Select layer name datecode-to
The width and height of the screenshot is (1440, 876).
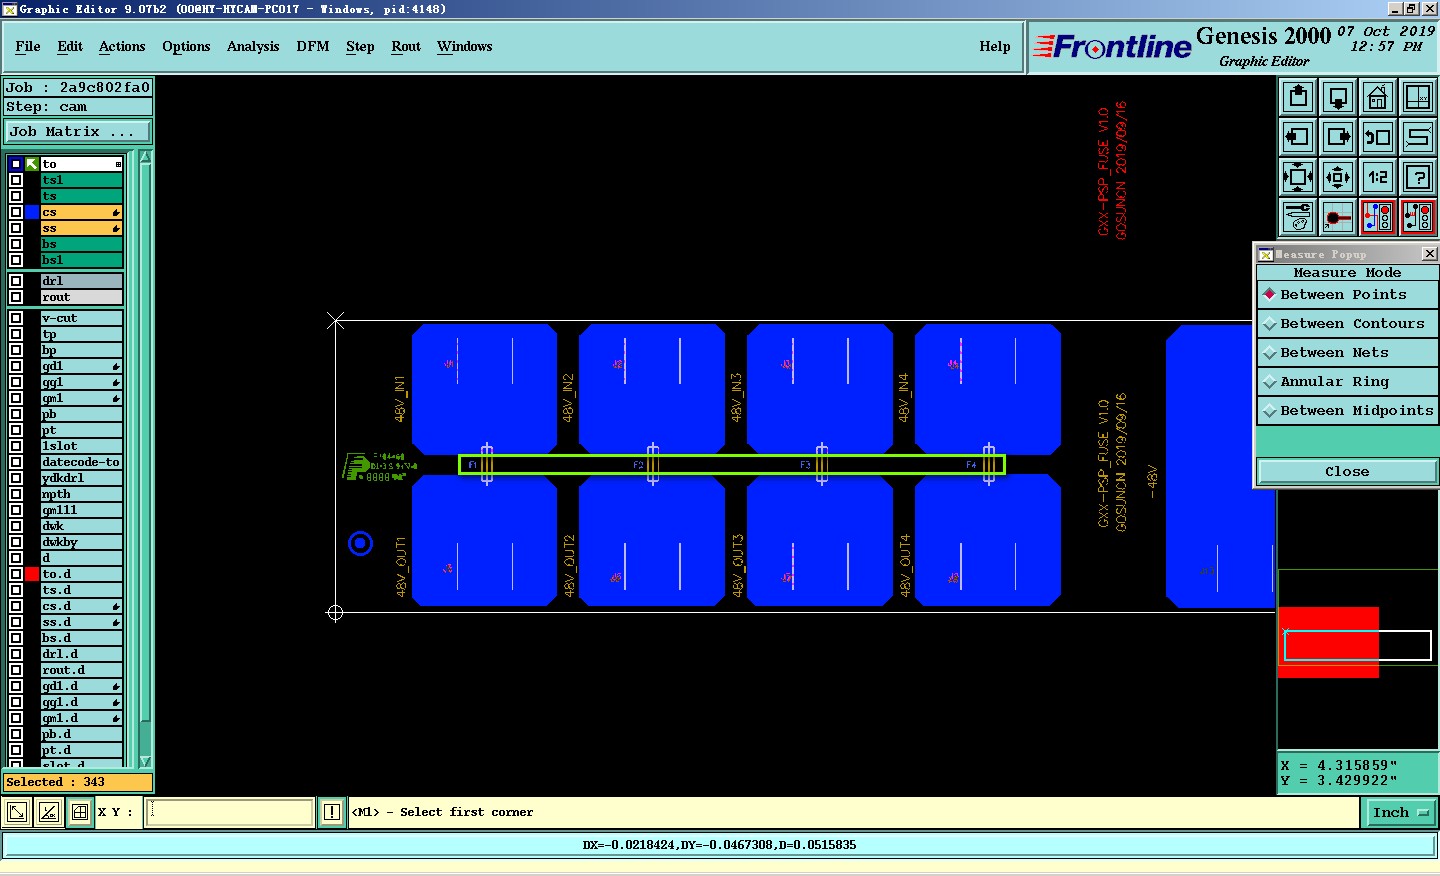(82, 462)
